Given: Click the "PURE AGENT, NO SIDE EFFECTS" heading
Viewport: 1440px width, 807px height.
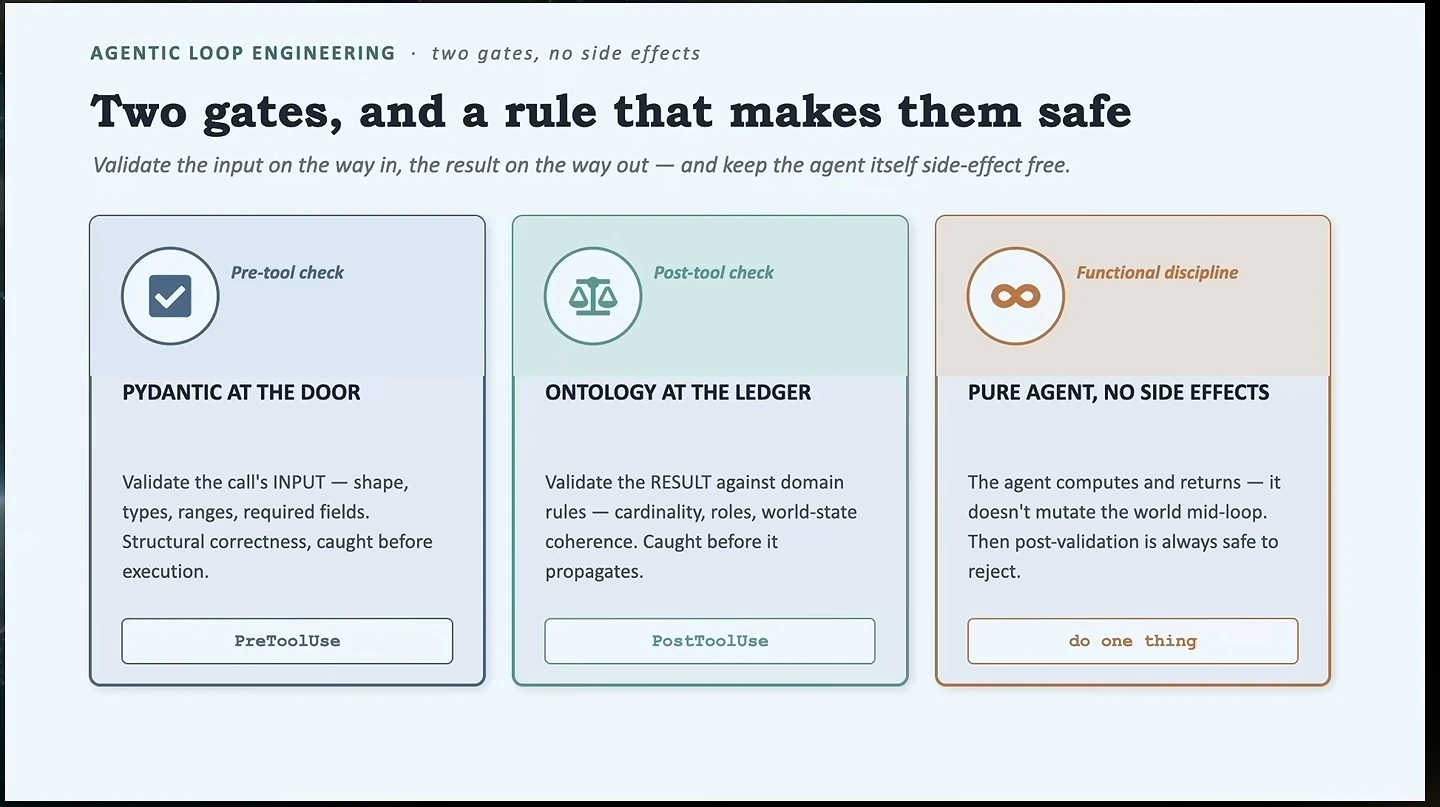Looking at the screenshot, I should tap(1118, 393).
